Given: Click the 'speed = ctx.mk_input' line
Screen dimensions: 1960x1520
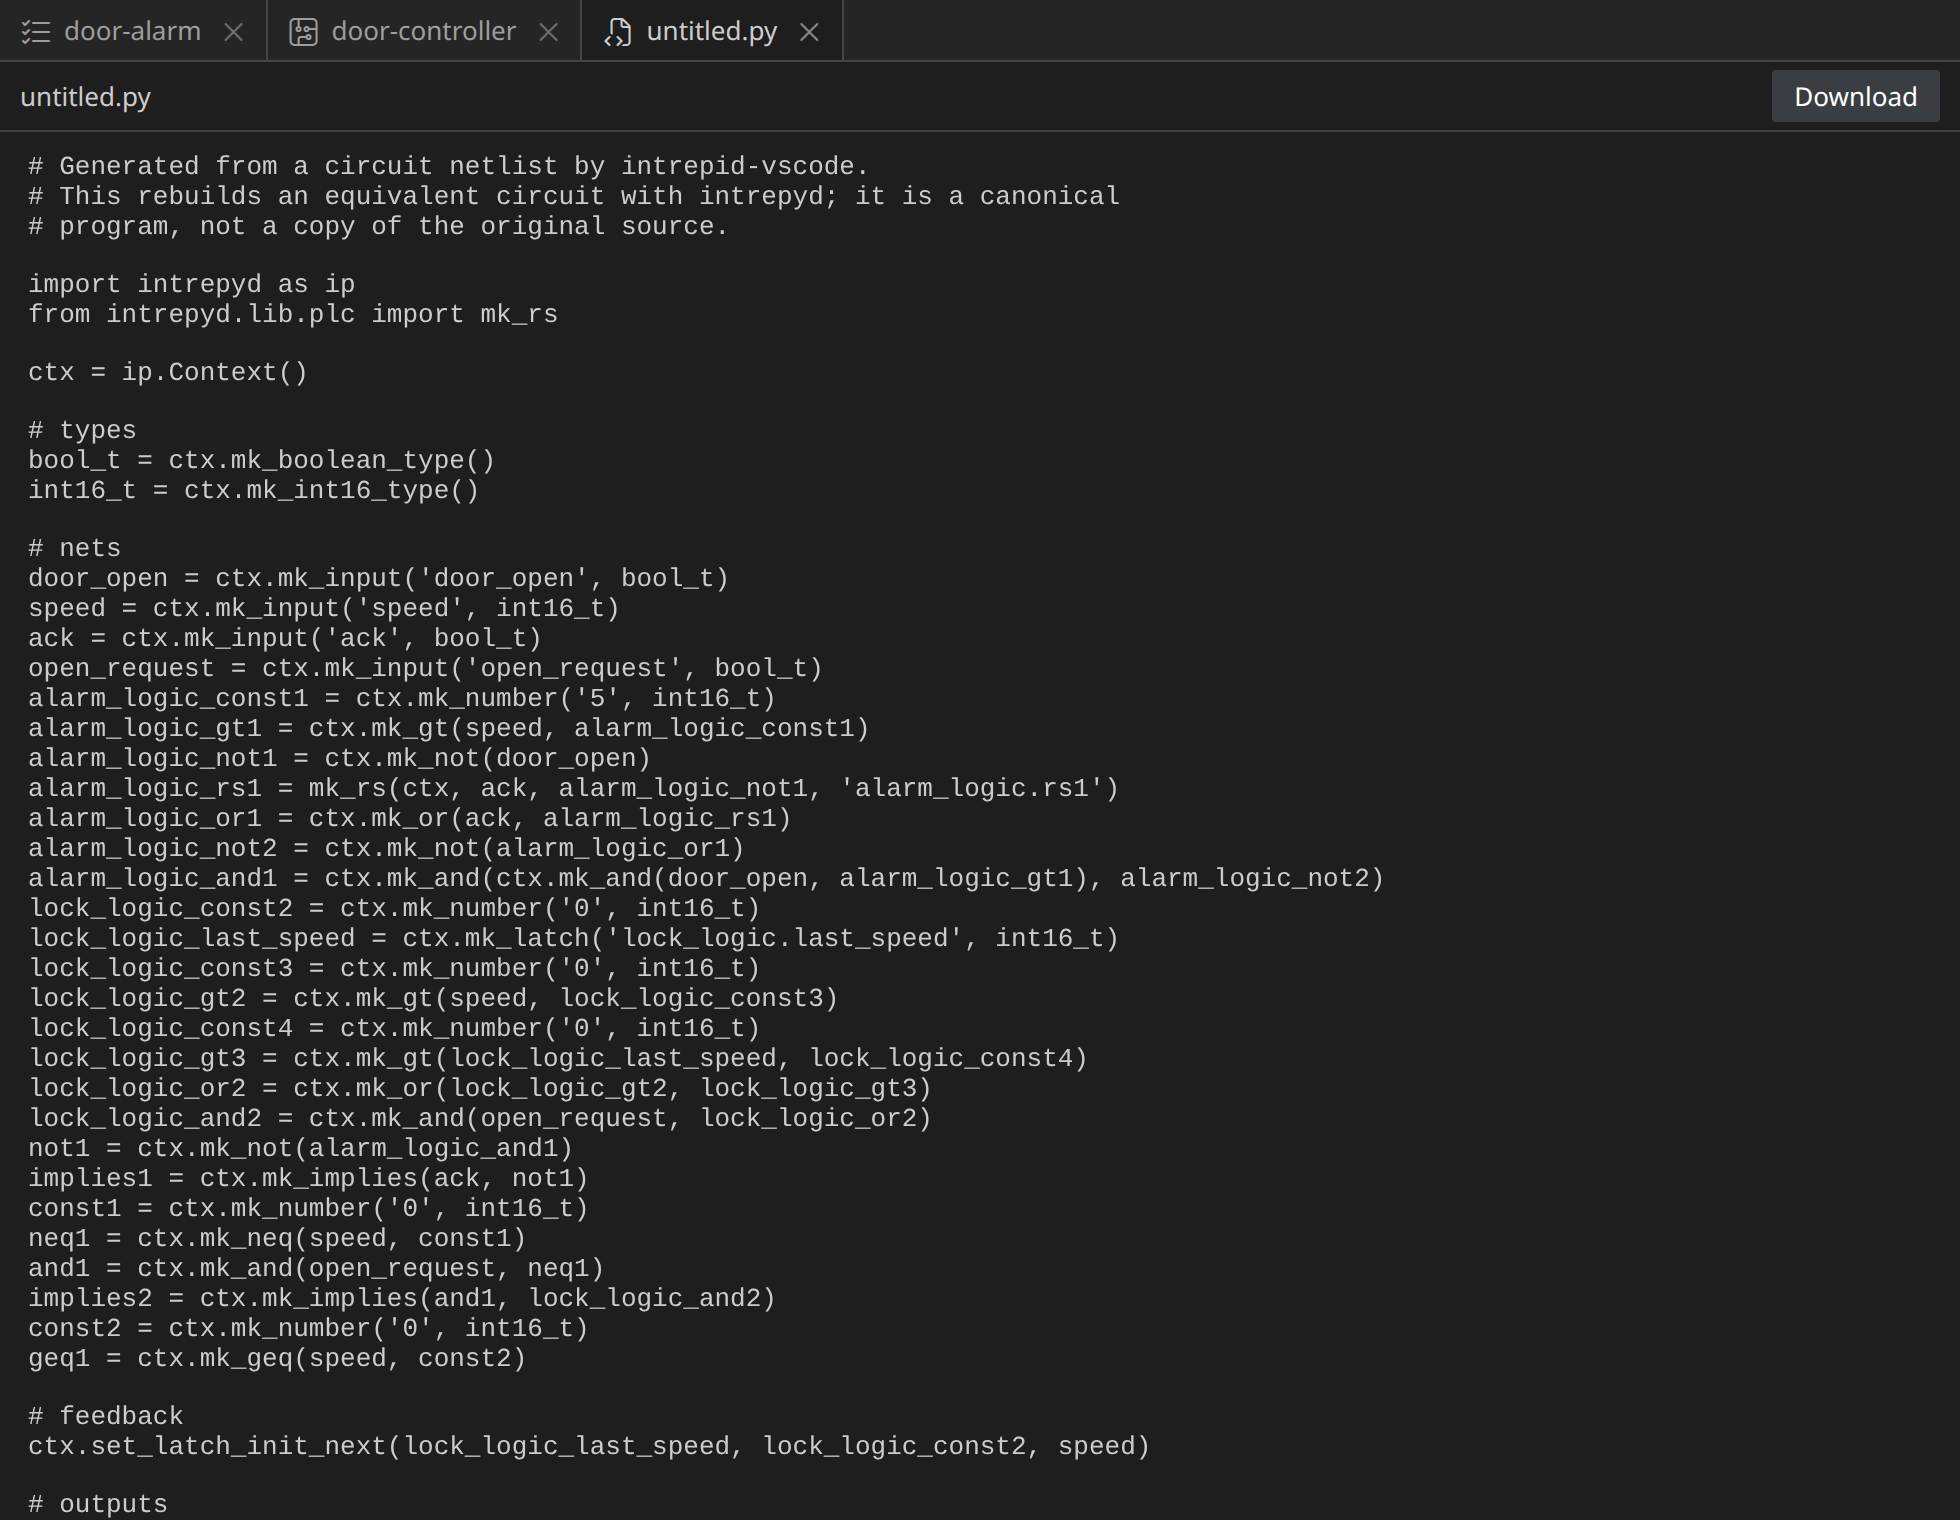Looking at the screenshot, I should [x=324, y=608].
